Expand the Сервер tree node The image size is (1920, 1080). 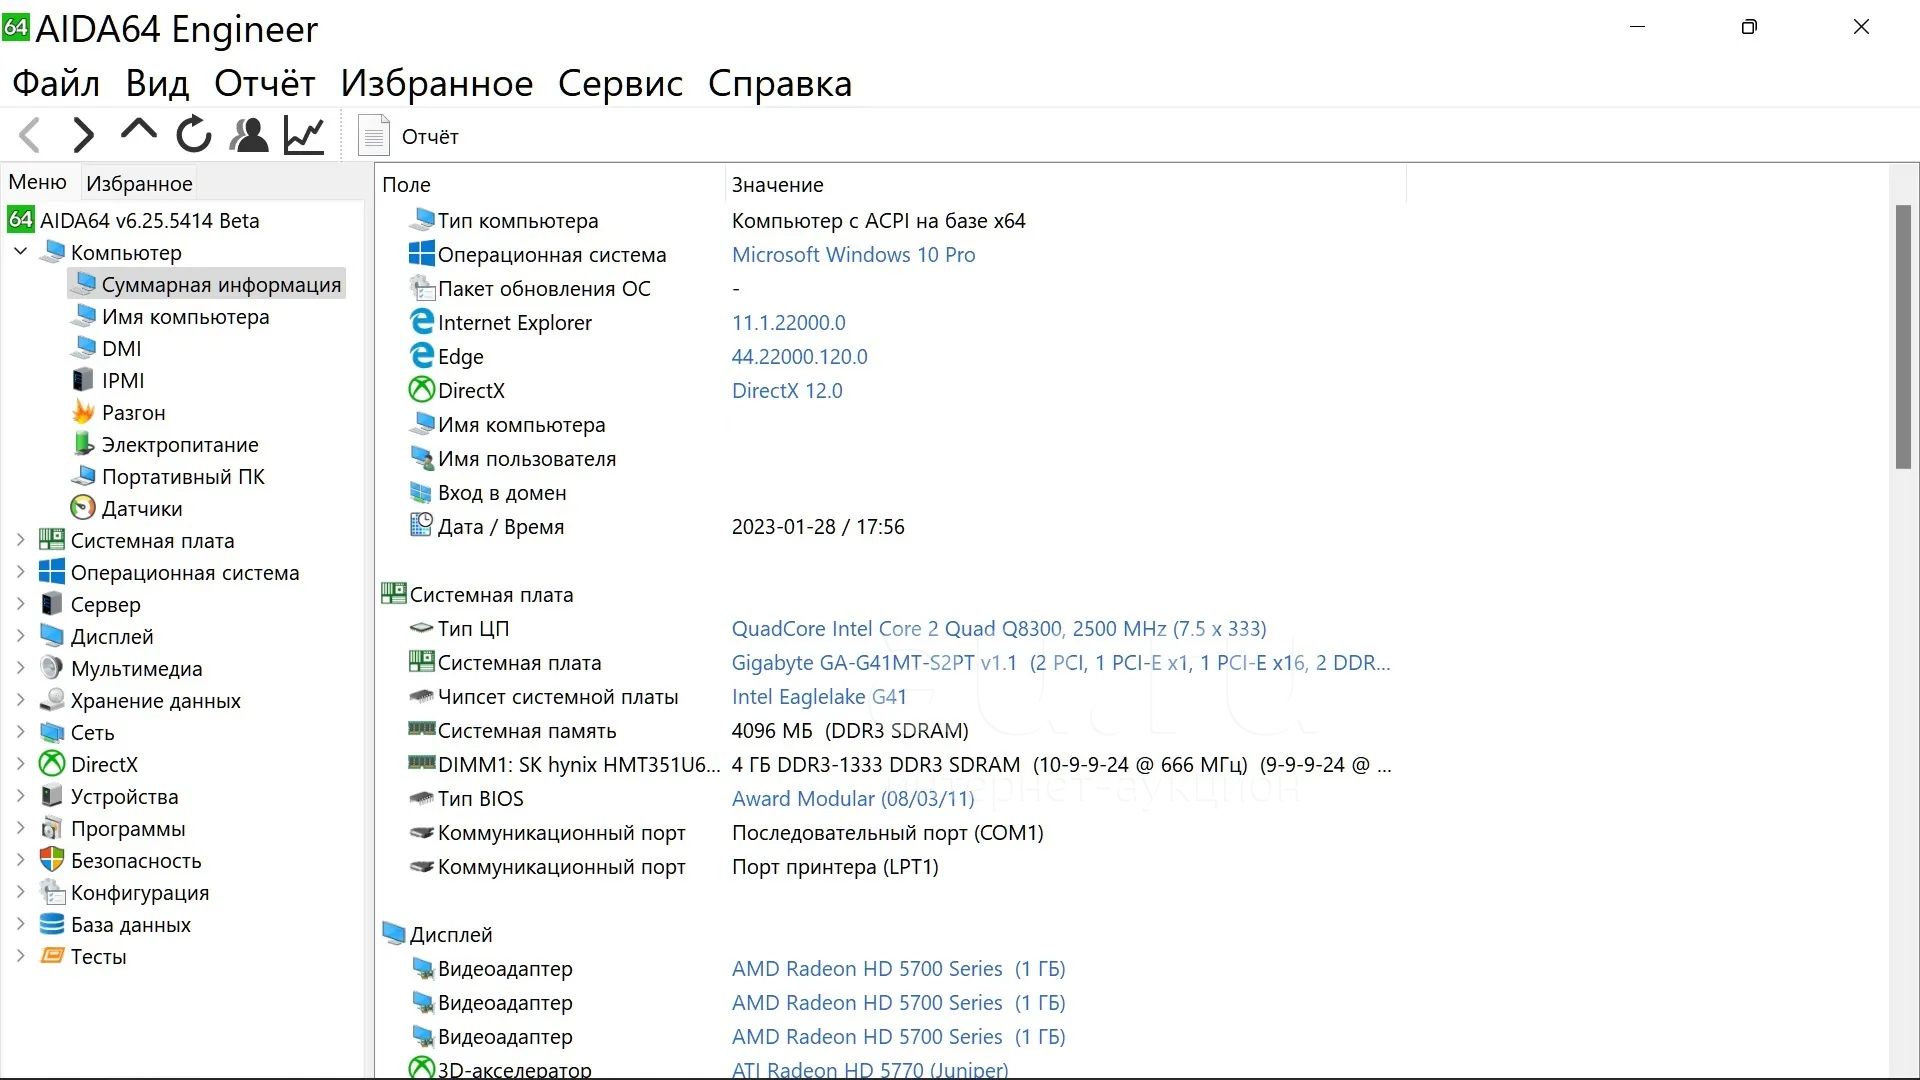point(21,604)
